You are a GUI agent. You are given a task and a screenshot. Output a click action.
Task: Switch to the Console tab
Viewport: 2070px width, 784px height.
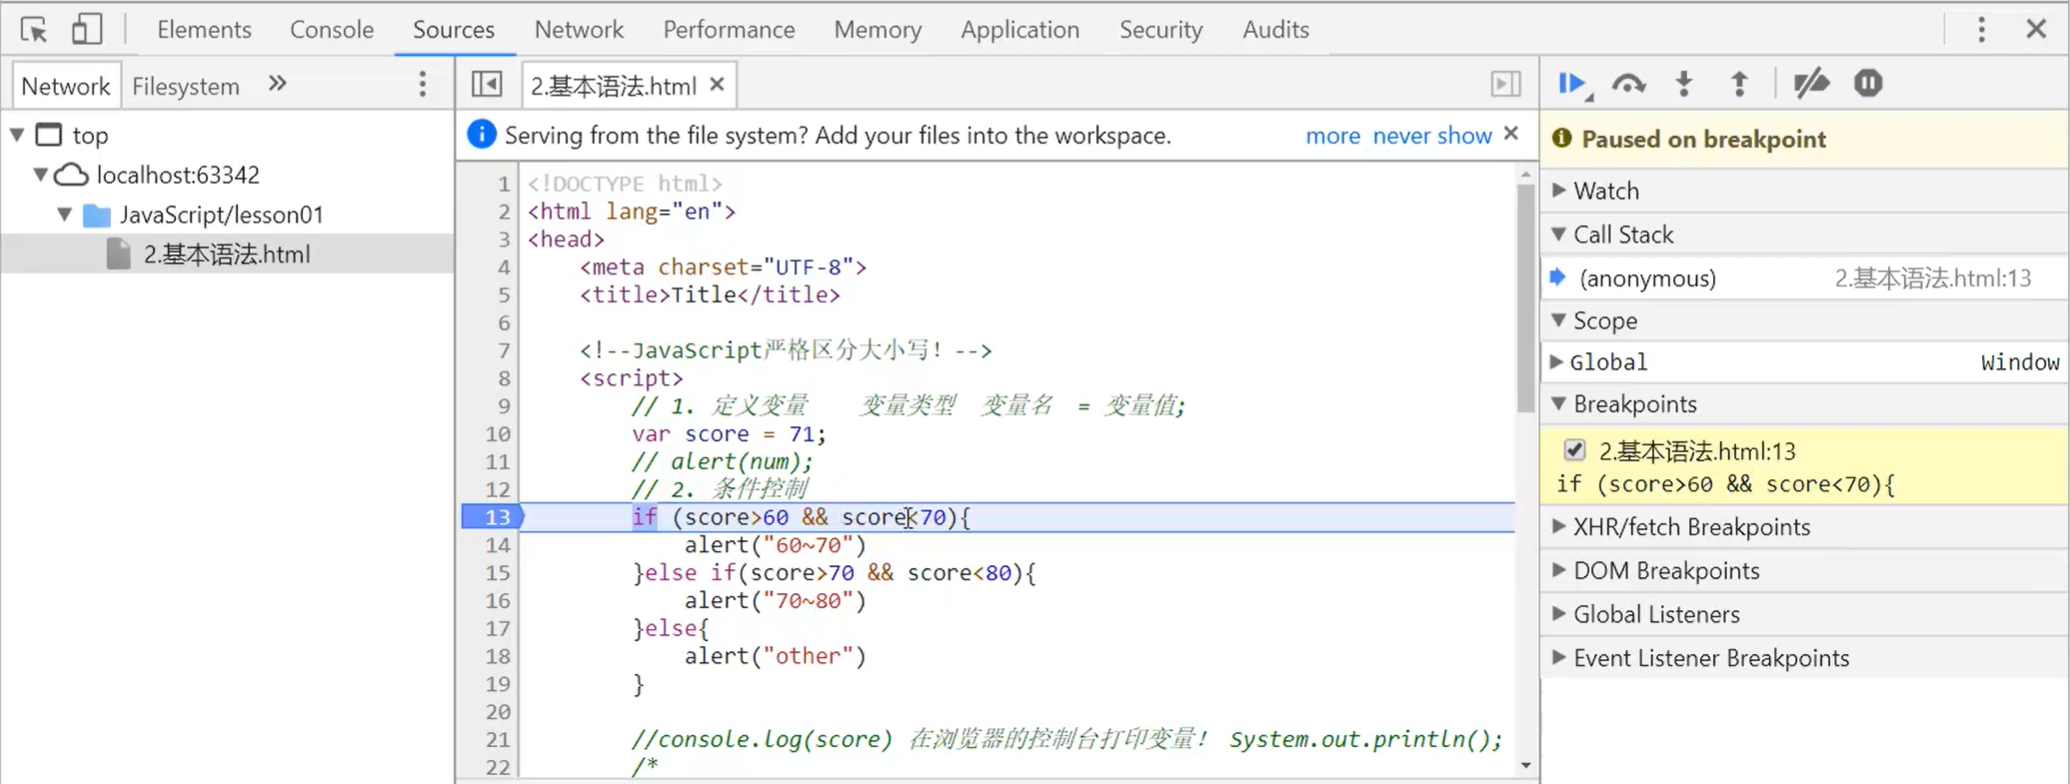click(x=331, y=29)
